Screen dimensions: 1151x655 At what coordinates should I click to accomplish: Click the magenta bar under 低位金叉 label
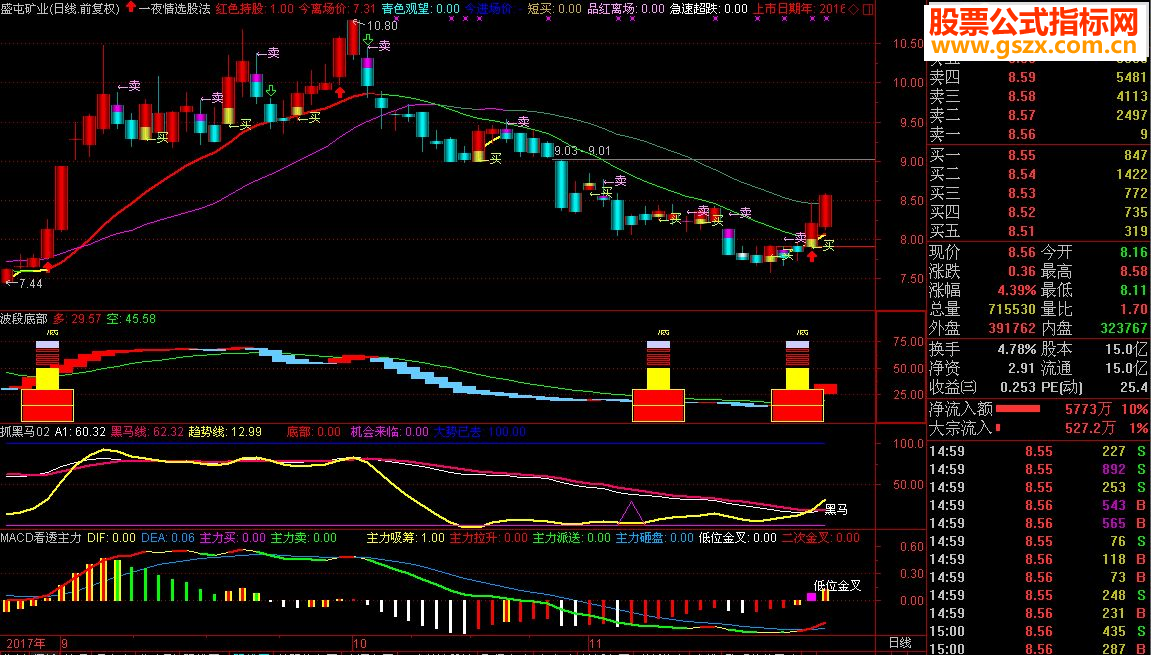click(811, 596)
